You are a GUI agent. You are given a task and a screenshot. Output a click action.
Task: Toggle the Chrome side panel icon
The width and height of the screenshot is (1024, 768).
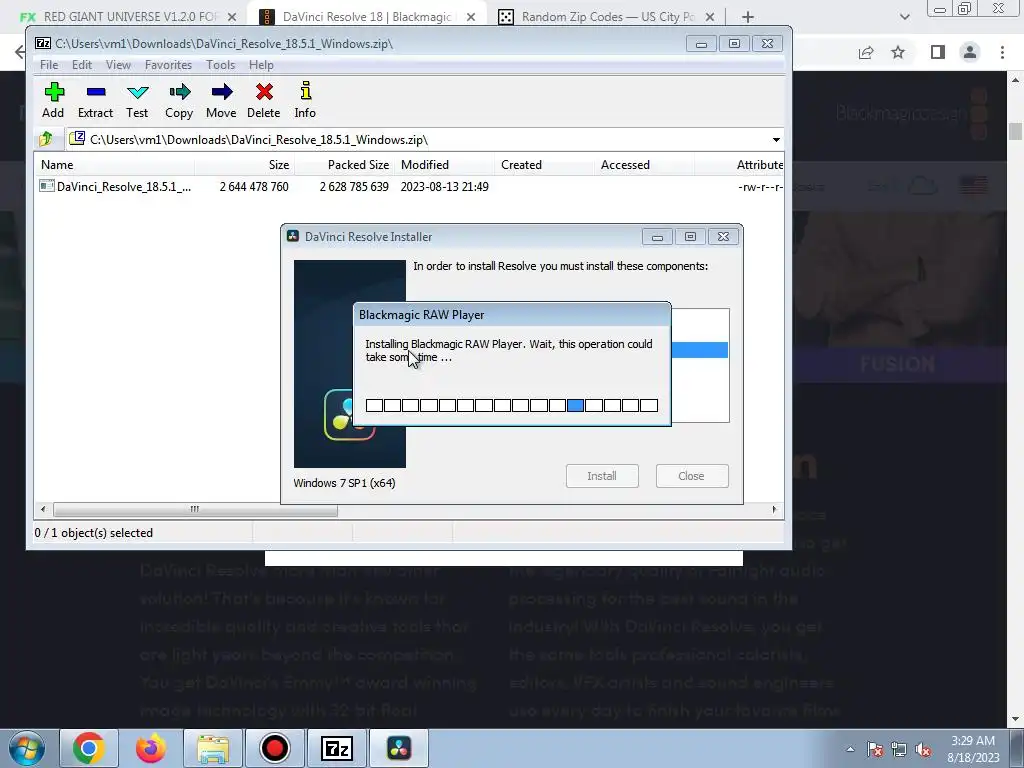[x=938, y=52]
